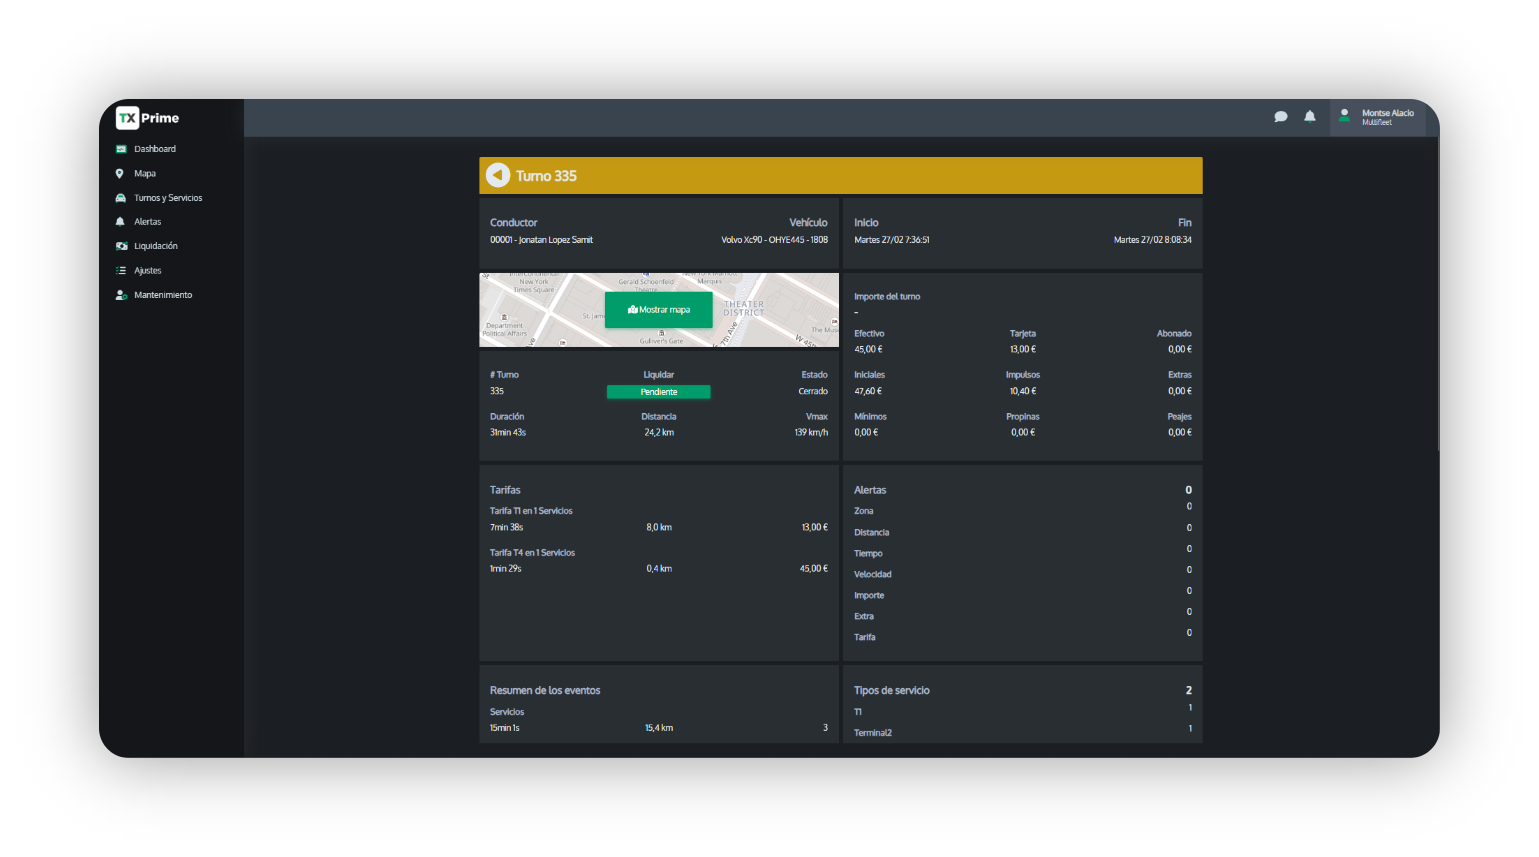The width and height of the screenshot is (1539, 857).
Task: Click the green Pendiente button under Liquidar
Action: click(659, 392)
